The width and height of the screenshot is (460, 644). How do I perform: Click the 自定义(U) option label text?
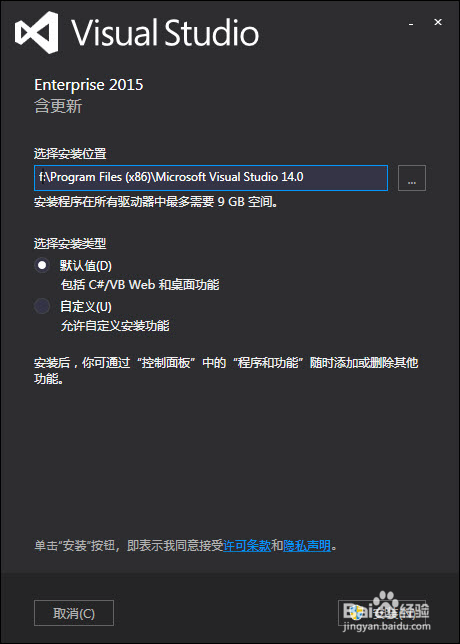coord(86,306)
